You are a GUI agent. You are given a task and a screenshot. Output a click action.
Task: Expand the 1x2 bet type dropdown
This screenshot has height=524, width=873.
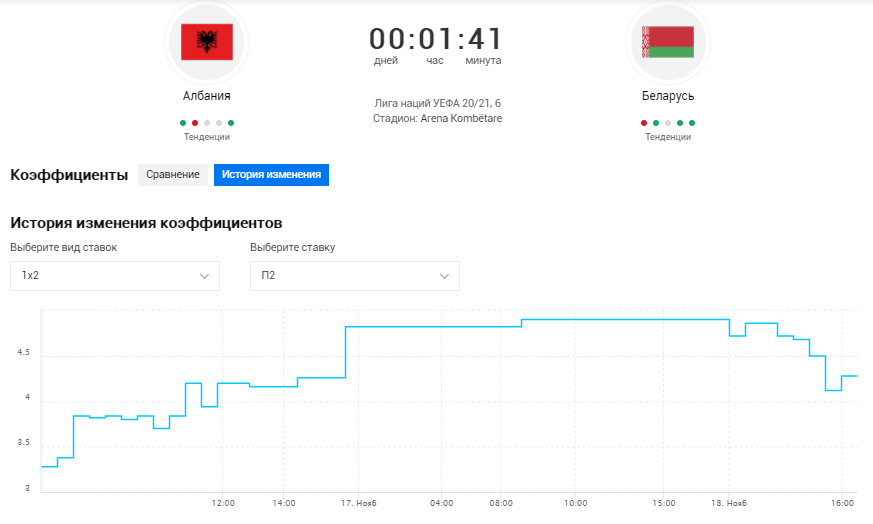pos(114,276)
